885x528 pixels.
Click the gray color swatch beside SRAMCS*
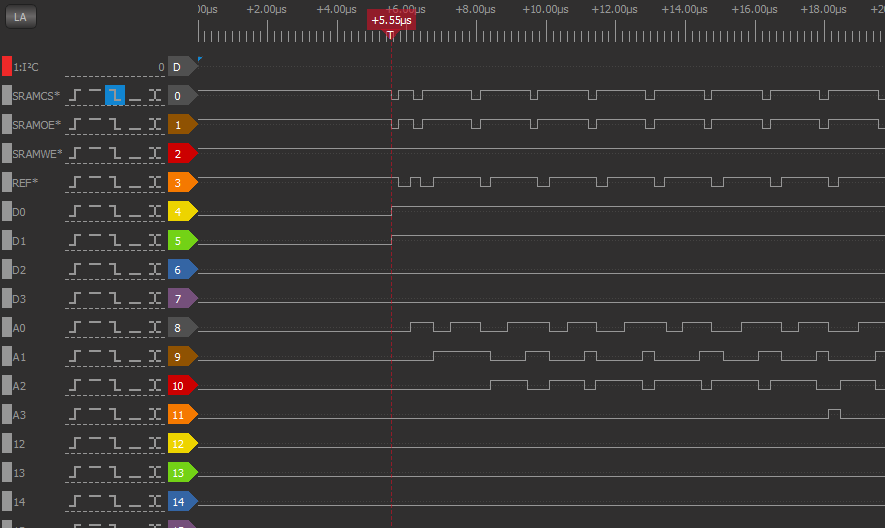(x=7, y=95)
